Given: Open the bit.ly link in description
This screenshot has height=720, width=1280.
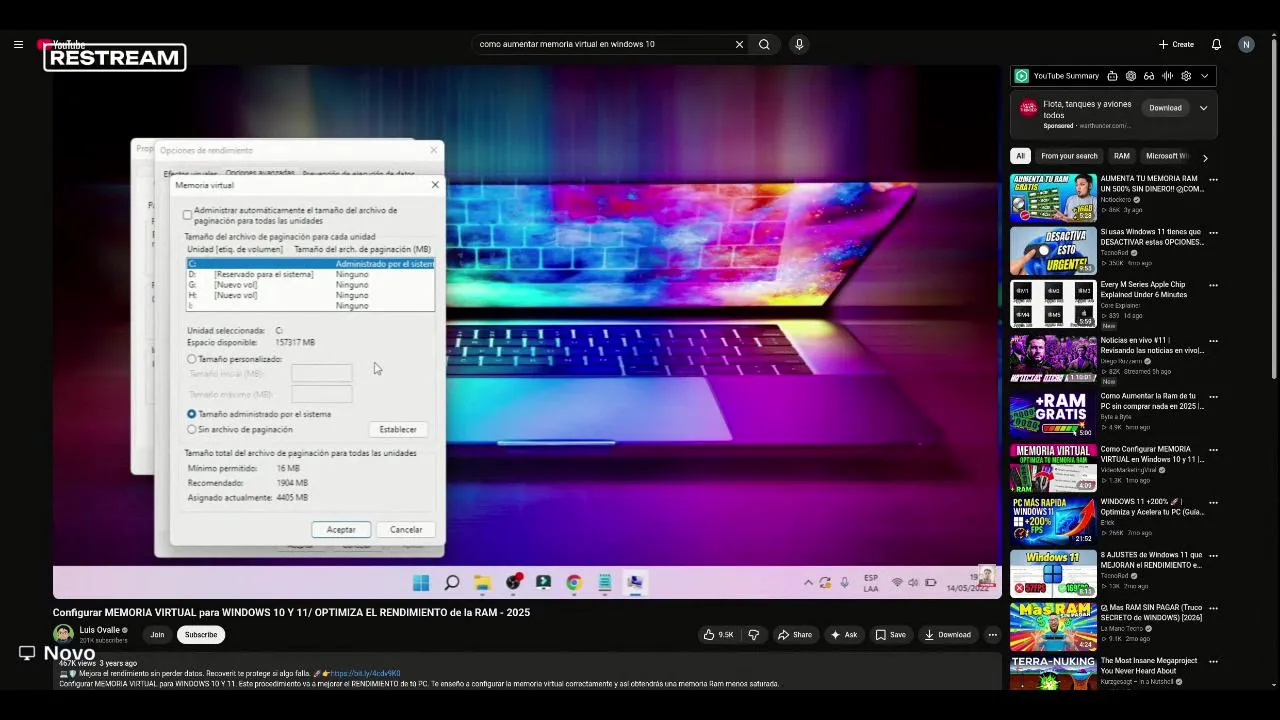Looking at the screenshot, I should (x=365, y=674).
